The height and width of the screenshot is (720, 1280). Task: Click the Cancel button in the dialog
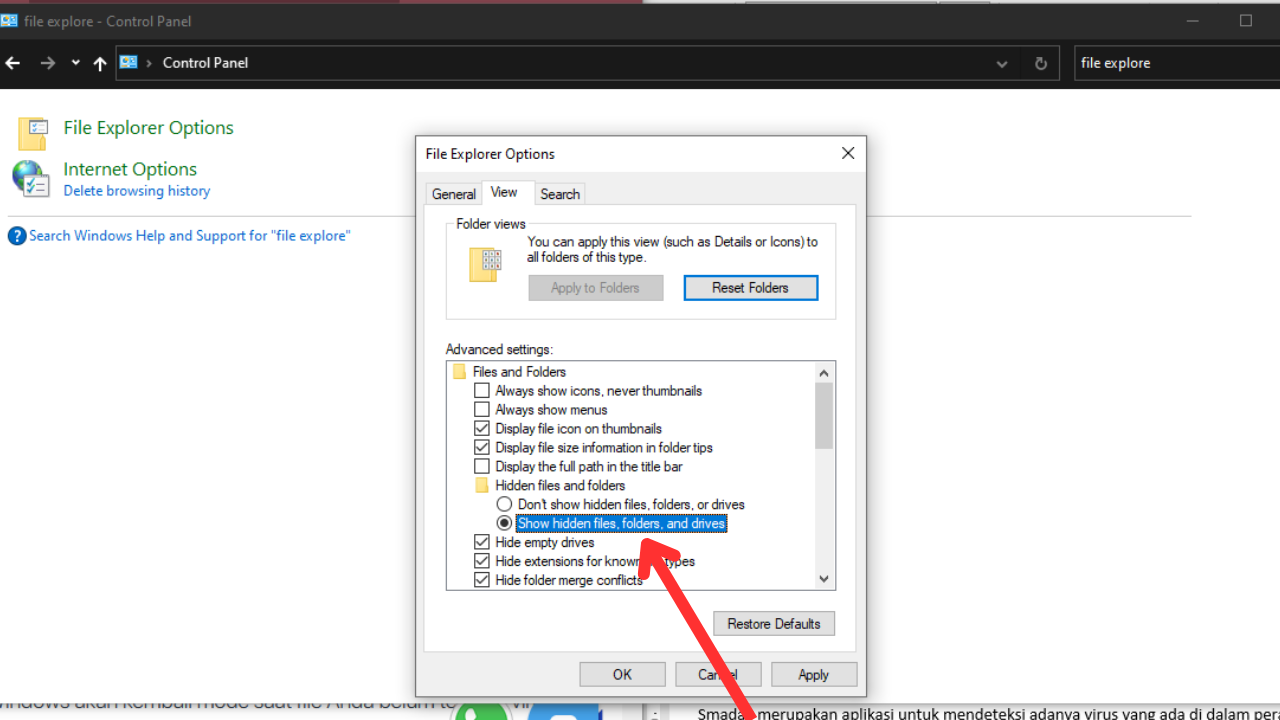pos(718,675)
